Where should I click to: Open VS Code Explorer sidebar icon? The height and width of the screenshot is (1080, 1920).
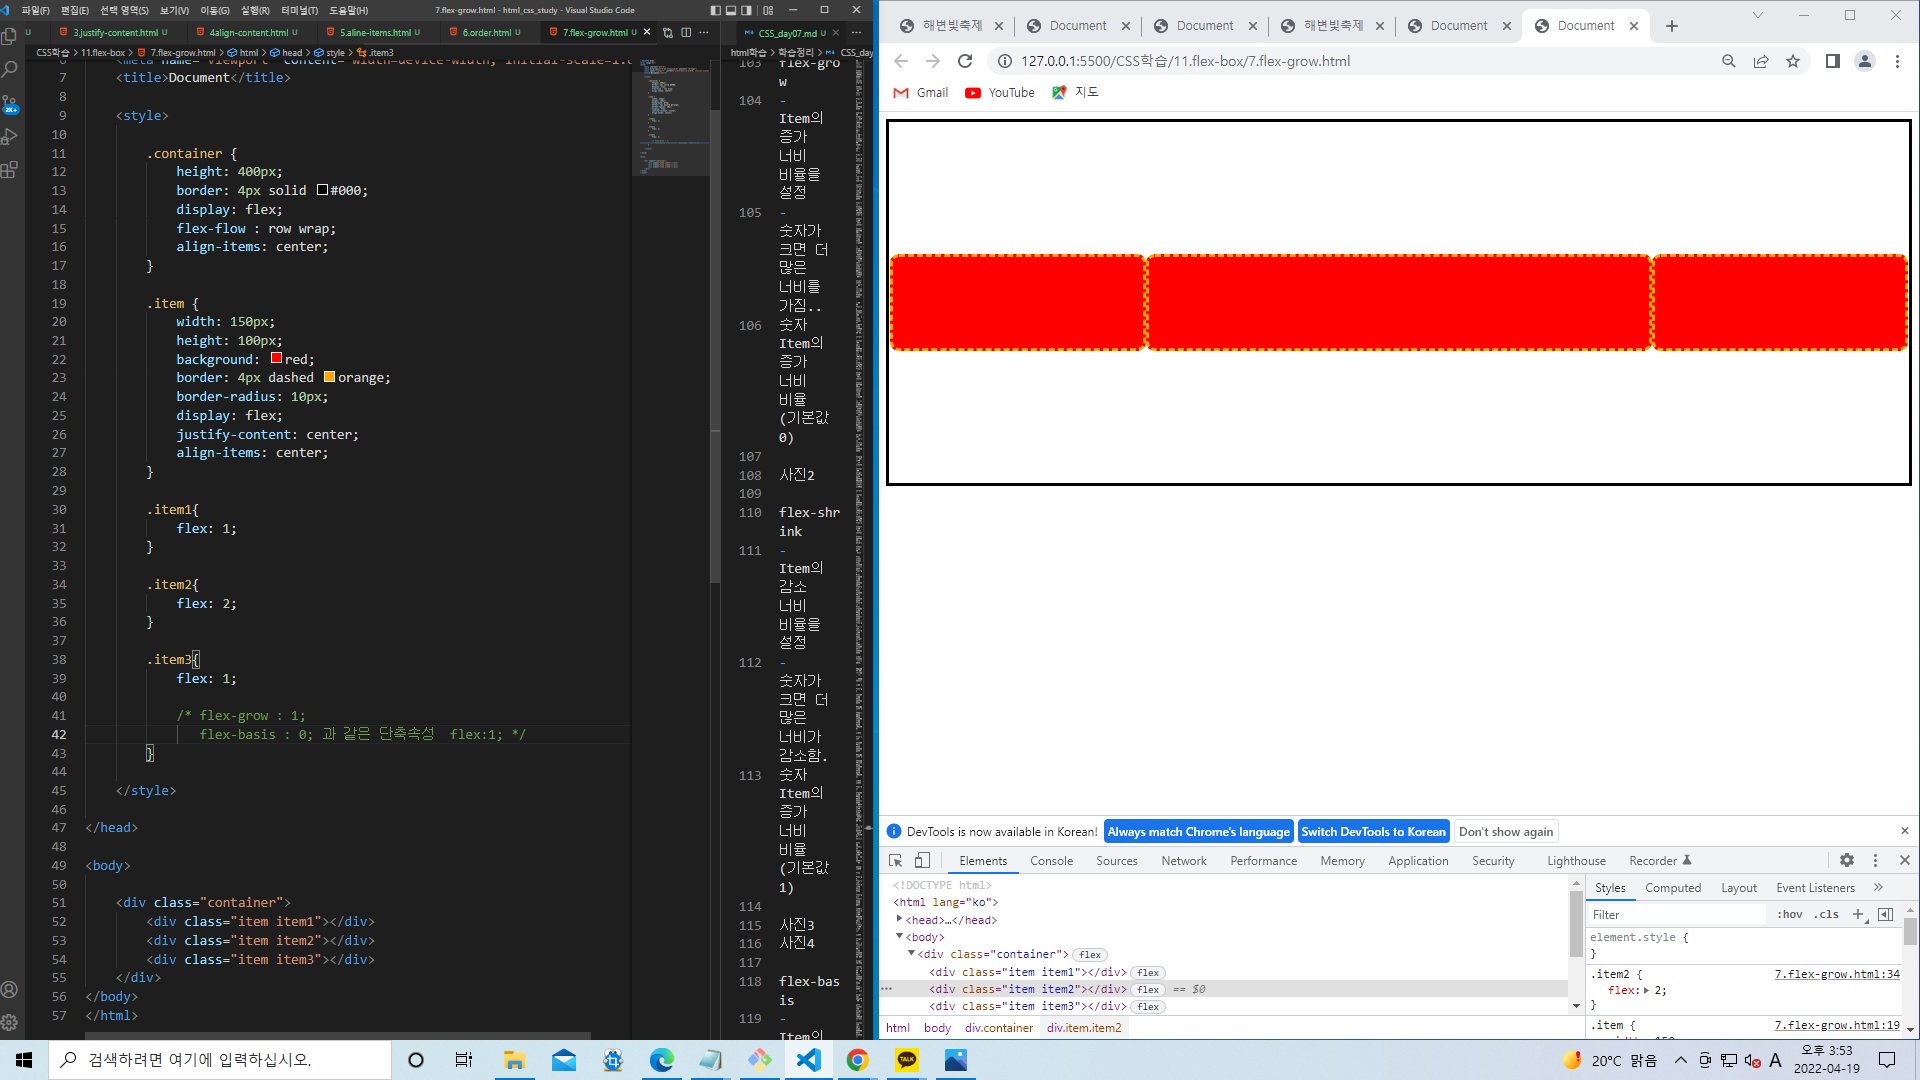tap(10, 36)
